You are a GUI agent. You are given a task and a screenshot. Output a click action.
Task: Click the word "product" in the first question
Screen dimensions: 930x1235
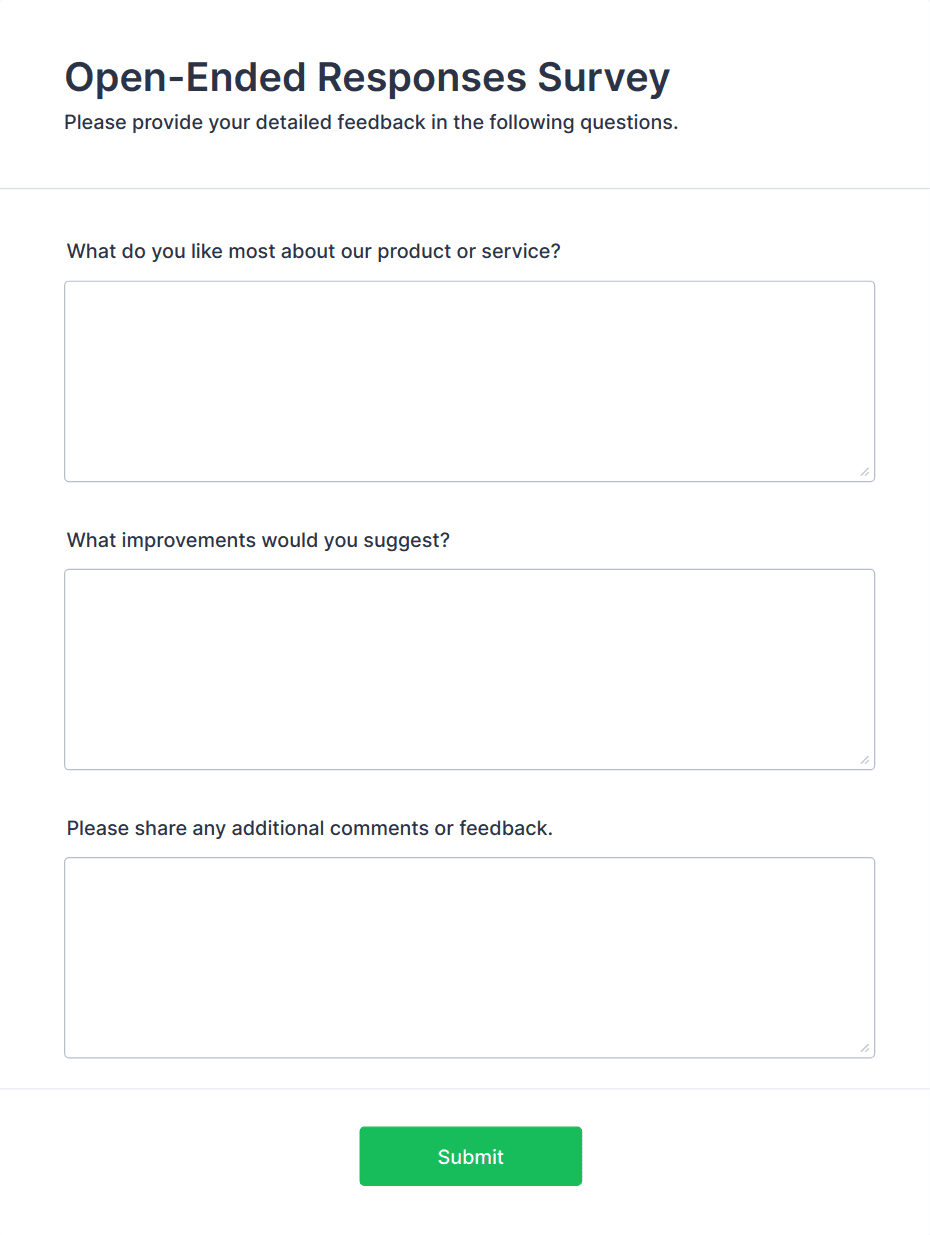tap(413, 251)
